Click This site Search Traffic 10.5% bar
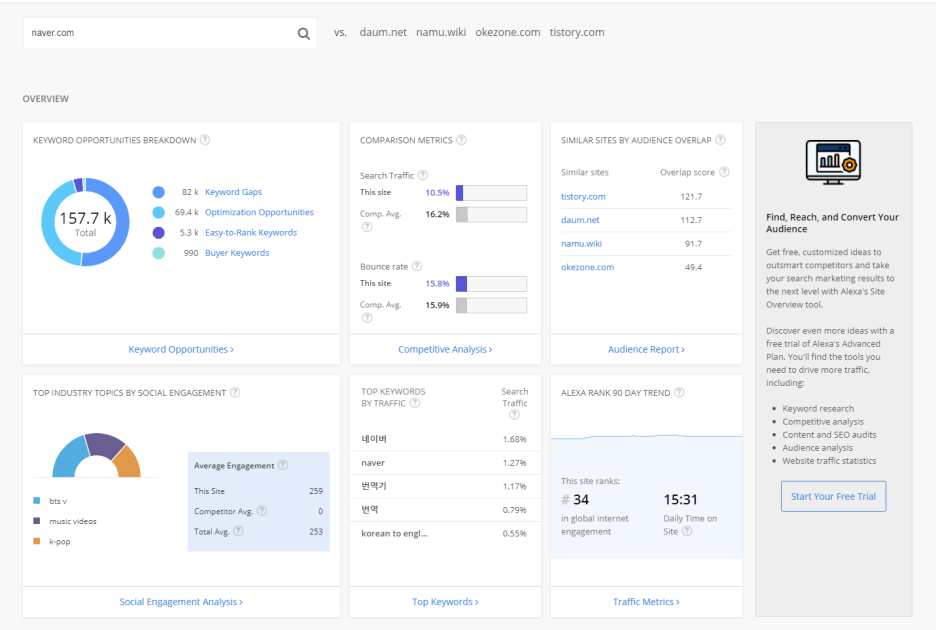 coord(491,193)
